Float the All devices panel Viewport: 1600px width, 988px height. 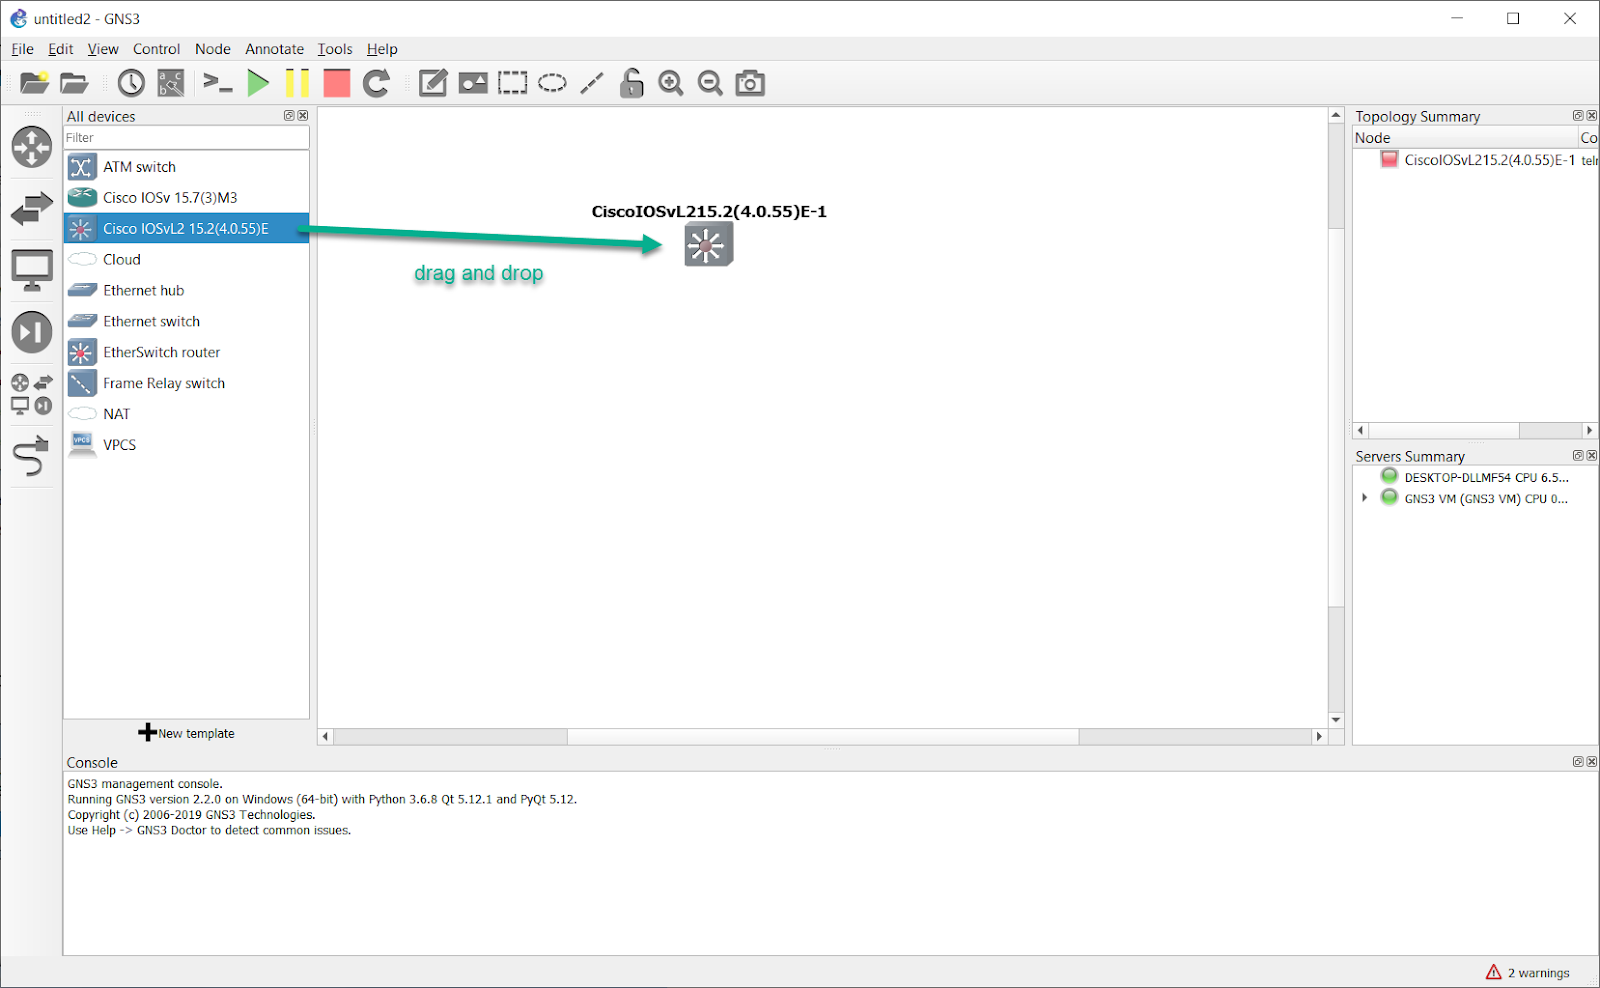(289, 116)
